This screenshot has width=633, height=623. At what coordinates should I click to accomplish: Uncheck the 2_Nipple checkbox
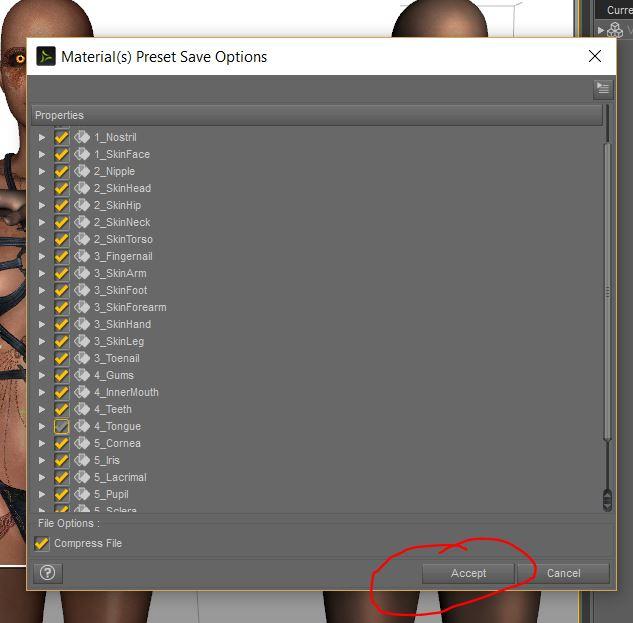(x=61, y=171)
